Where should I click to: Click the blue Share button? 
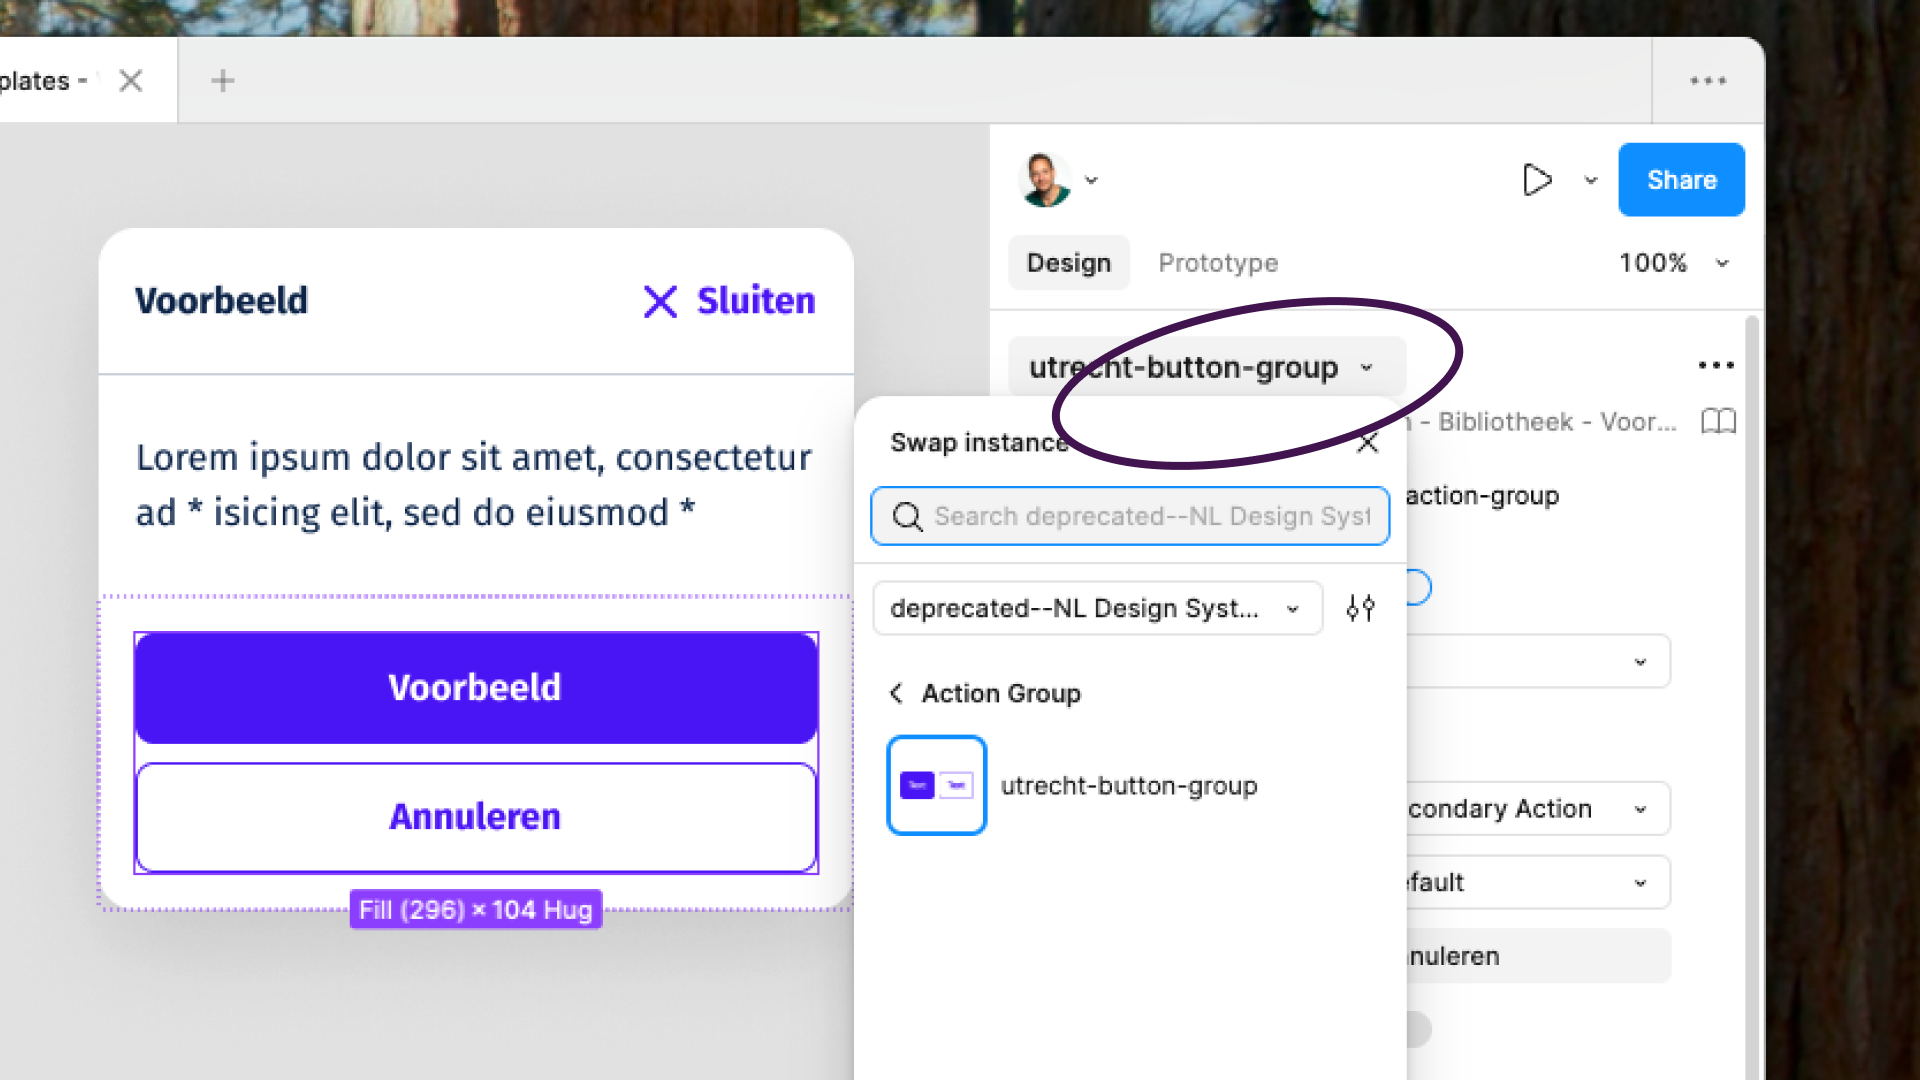point(1681,180)
